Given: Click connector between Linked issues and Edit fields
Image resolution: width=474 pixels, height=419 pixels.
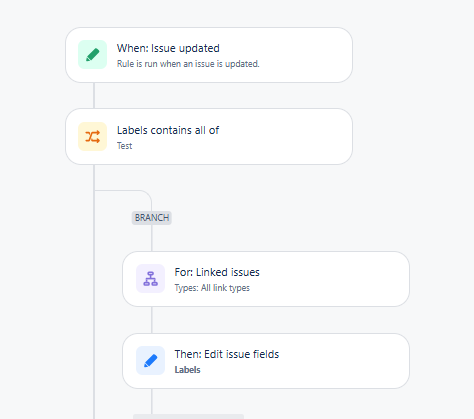Looking at the screenshot, I should (x=152, y=320).
